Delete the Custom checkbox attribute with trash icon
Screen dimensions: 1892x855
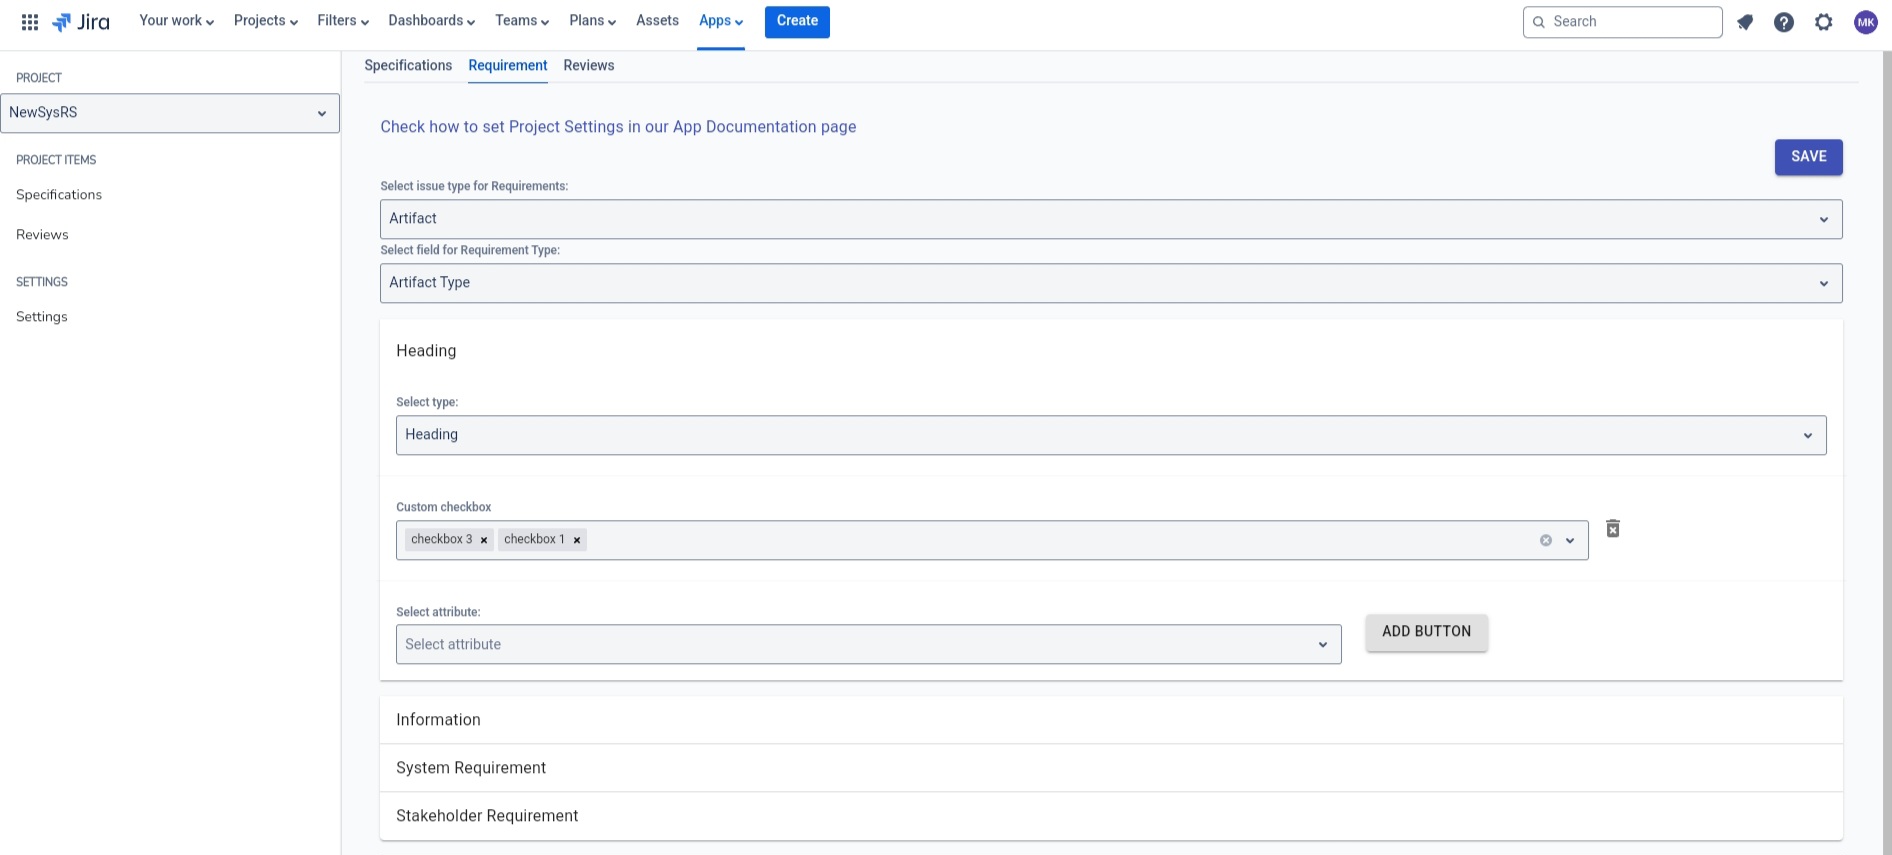[1613, 528]
